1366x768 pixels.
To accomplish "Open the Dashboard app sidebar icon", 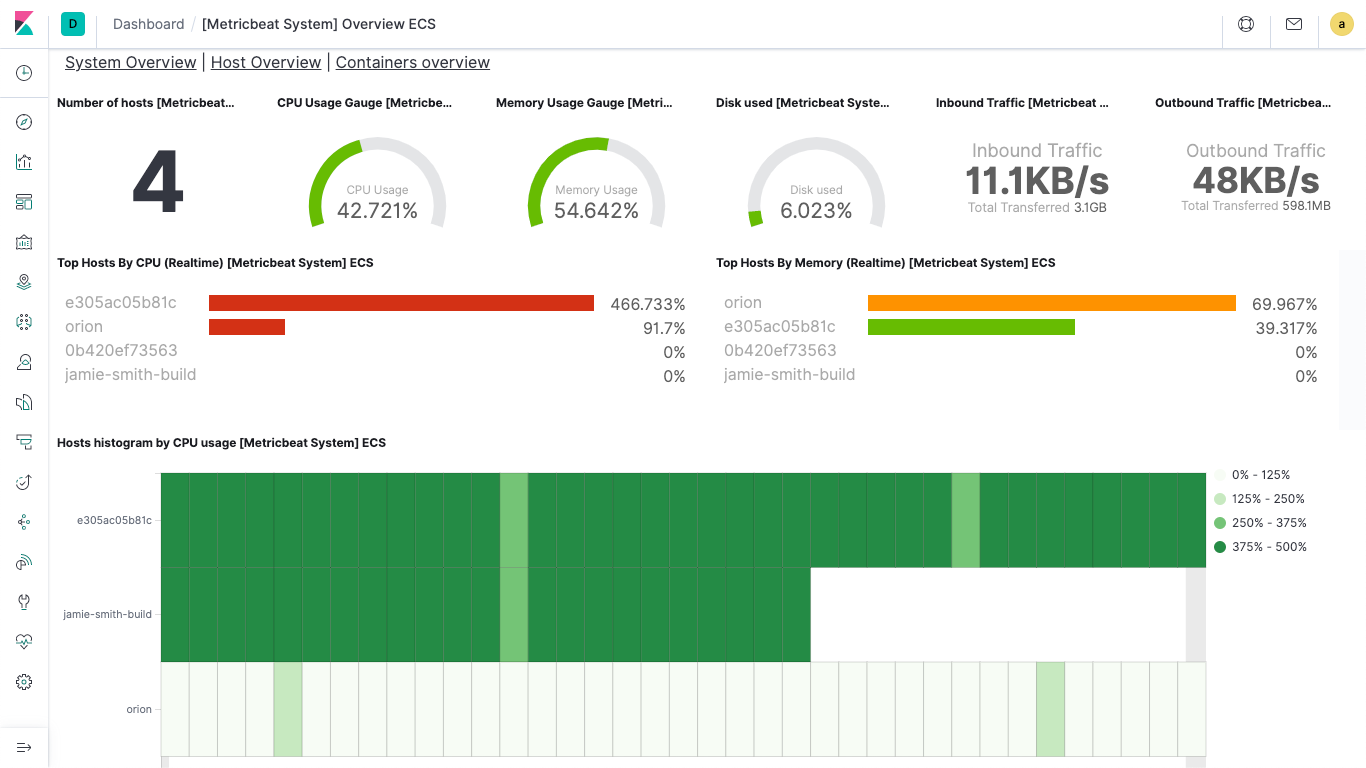I will tap(24, 202).
